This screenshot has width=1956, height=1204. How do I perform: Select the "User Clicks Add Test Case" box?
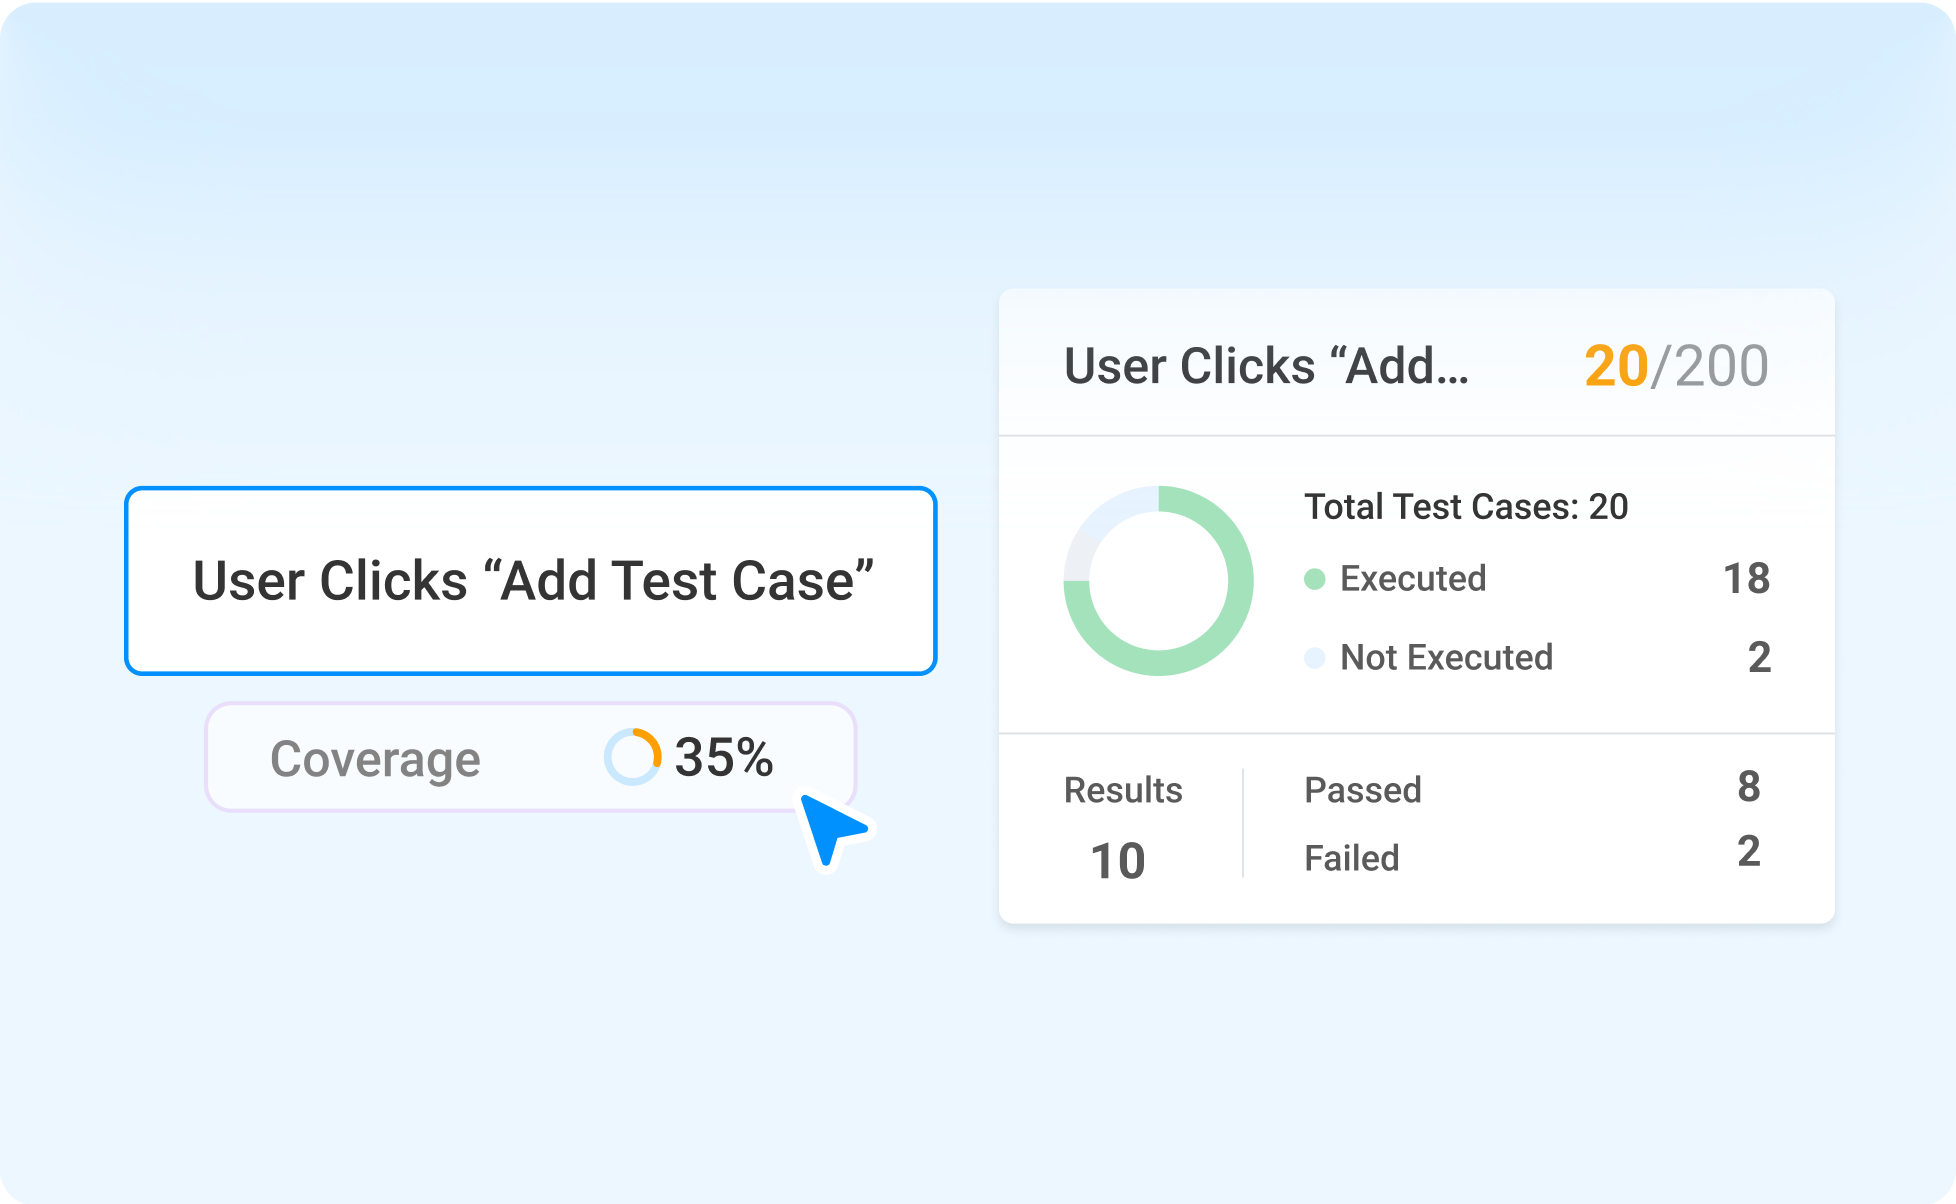coord(531,581)
